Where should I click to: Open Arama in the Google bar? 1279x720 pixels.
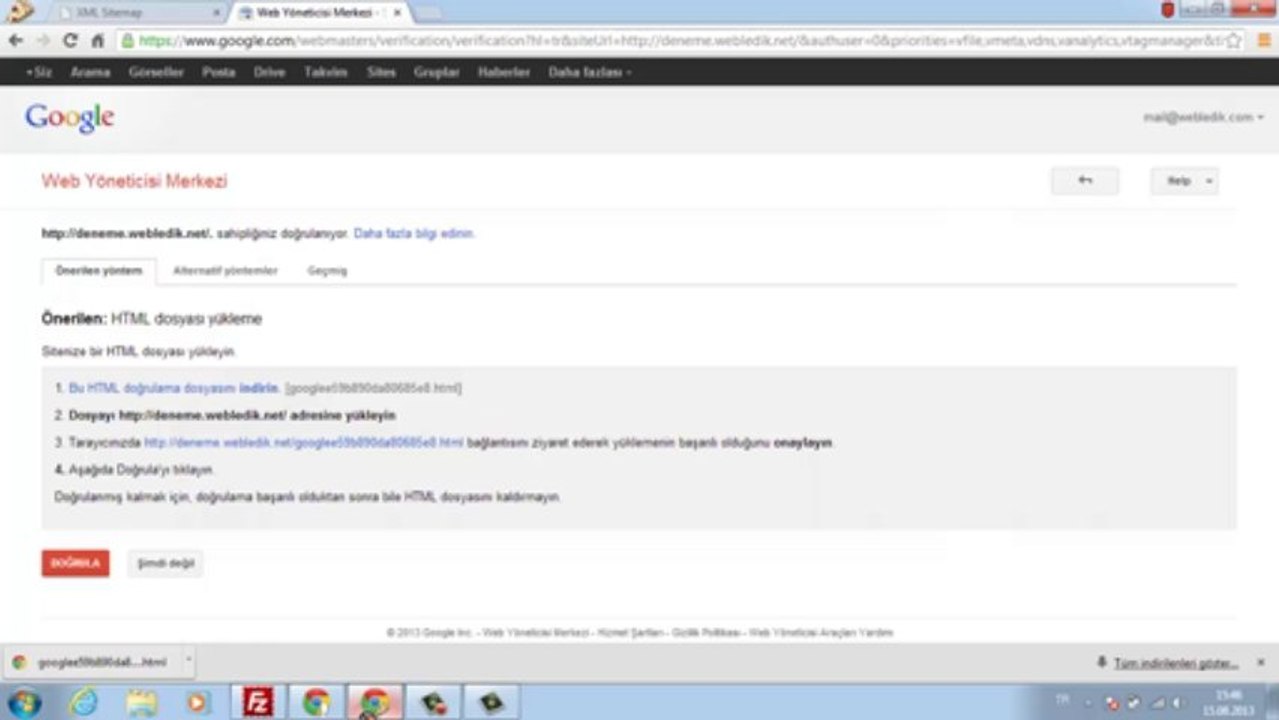(90, 72)
